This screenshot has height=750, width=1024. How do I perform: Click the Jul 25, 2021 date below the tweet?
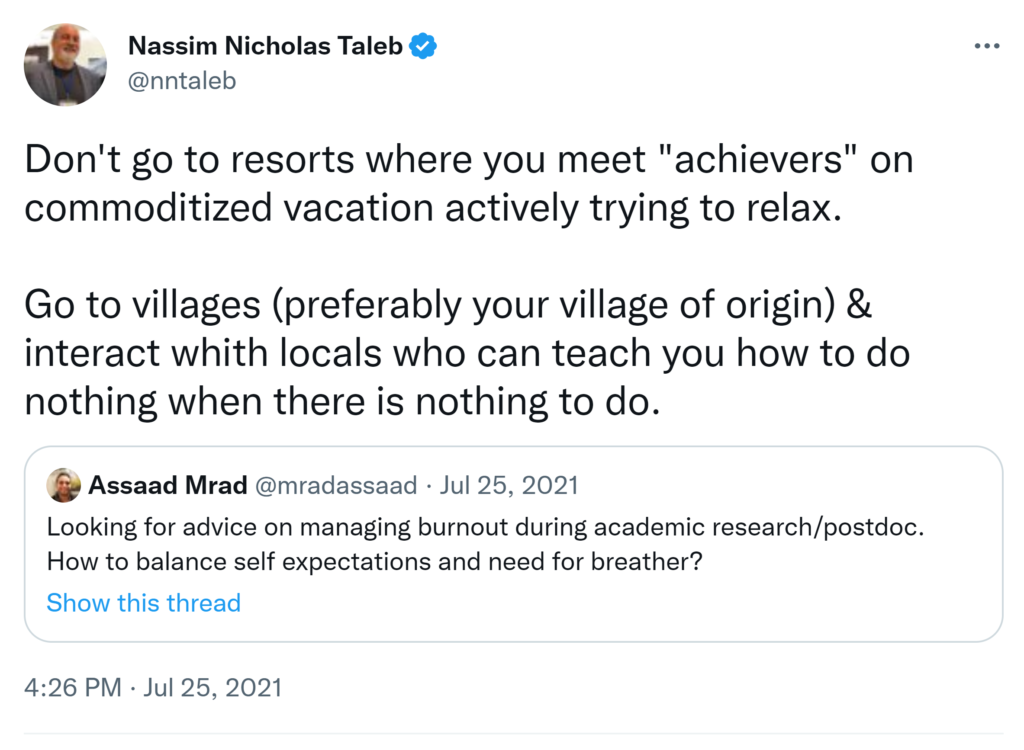click(x=214, y=688)
